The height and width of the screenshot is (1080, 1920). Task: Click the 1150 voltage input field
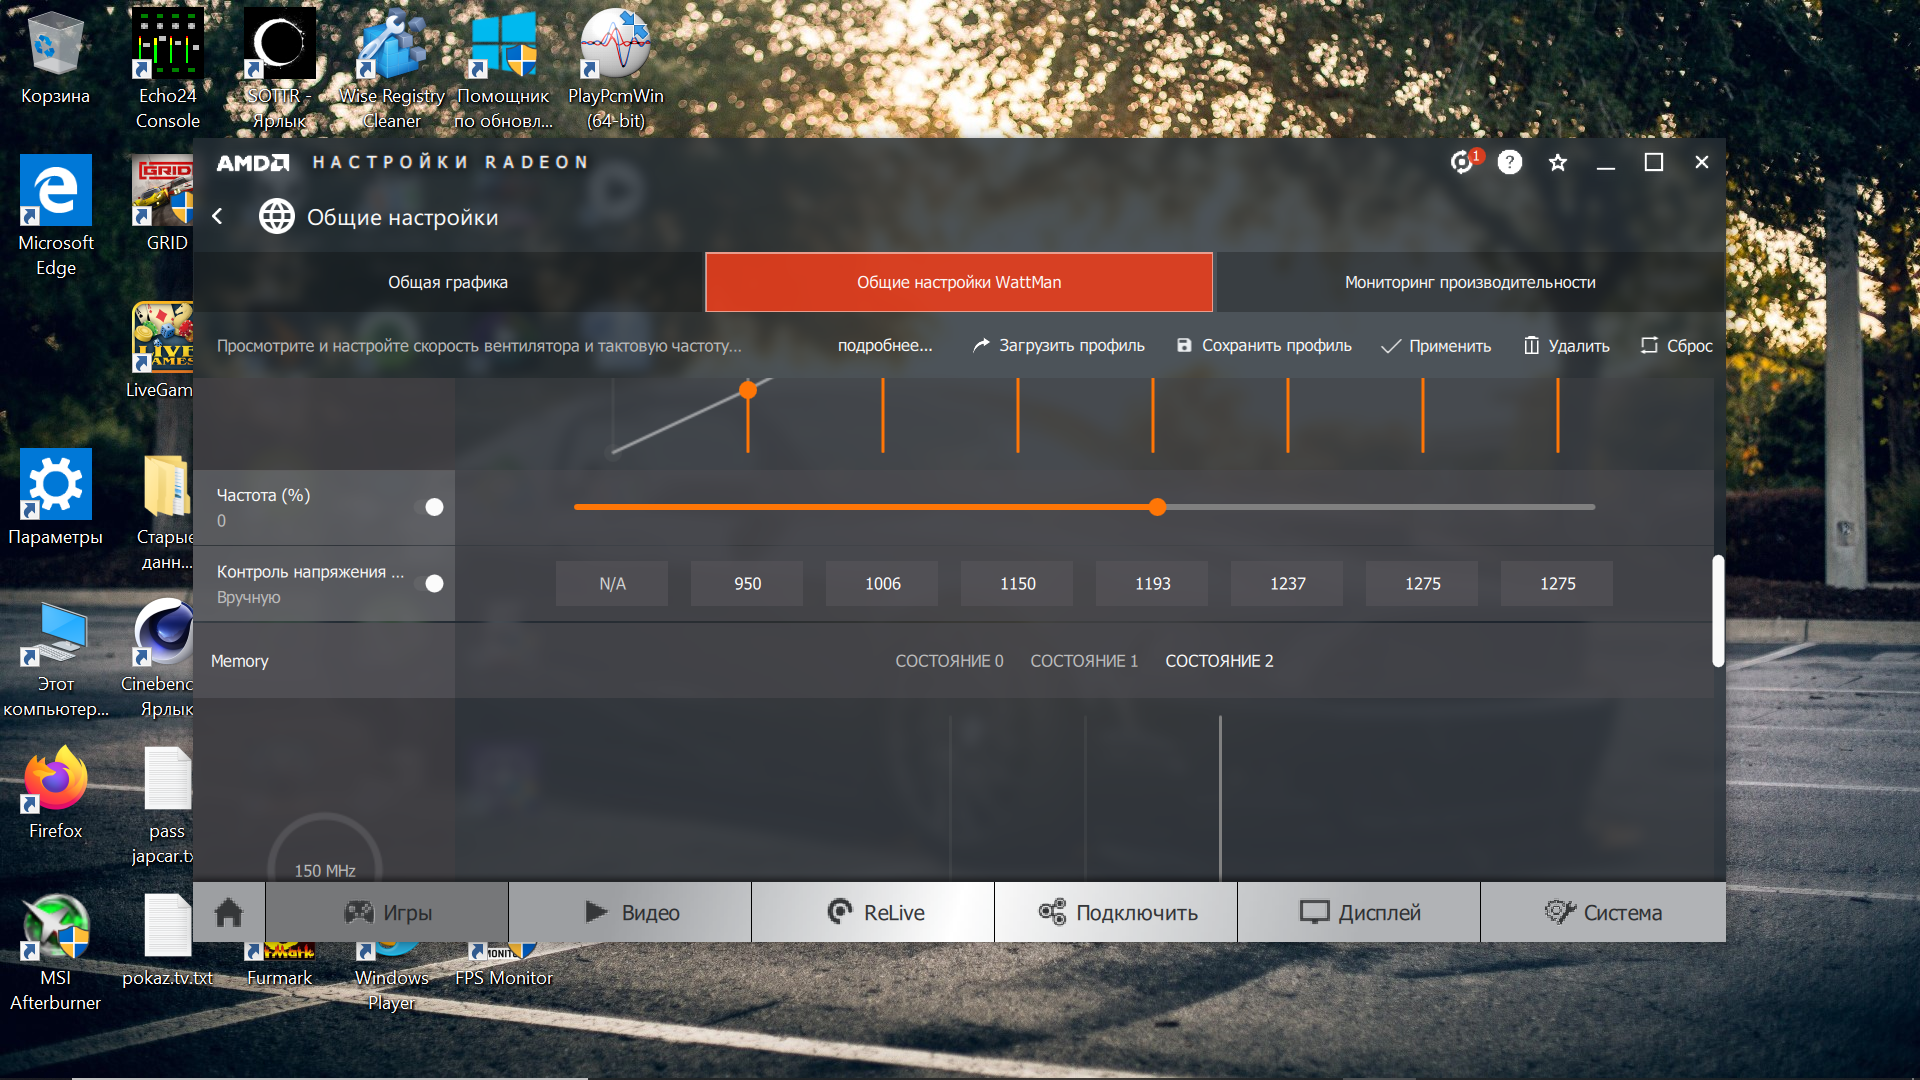1017,584
